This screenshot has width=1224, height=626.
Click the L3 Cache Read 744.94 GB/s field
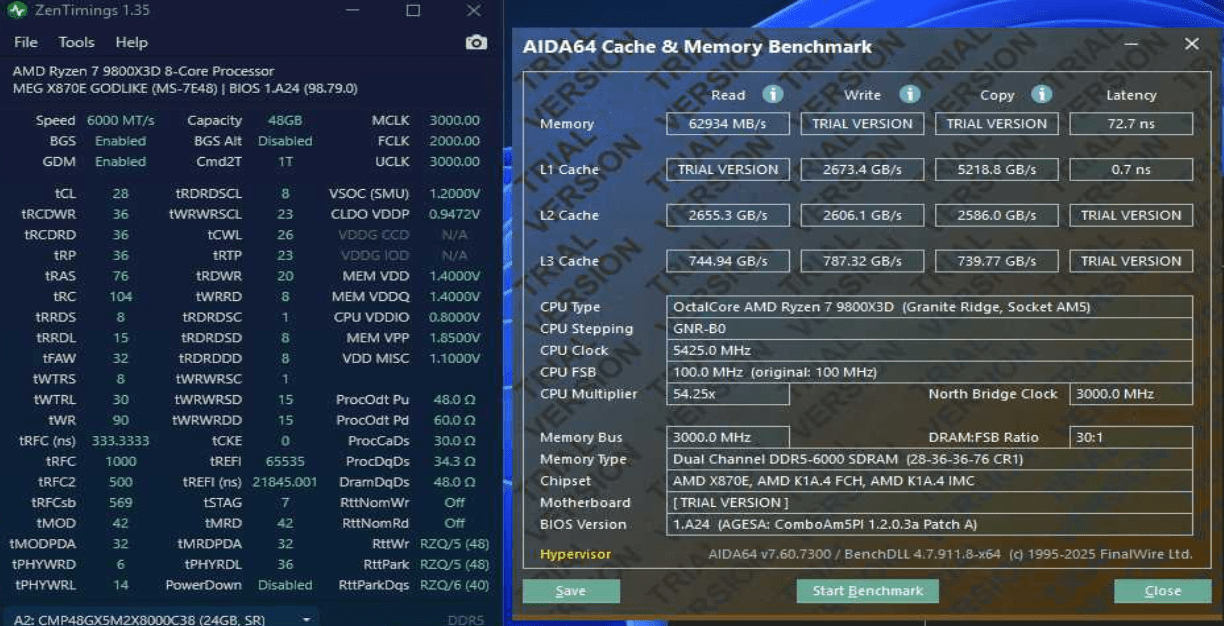(x=728, y=261)
